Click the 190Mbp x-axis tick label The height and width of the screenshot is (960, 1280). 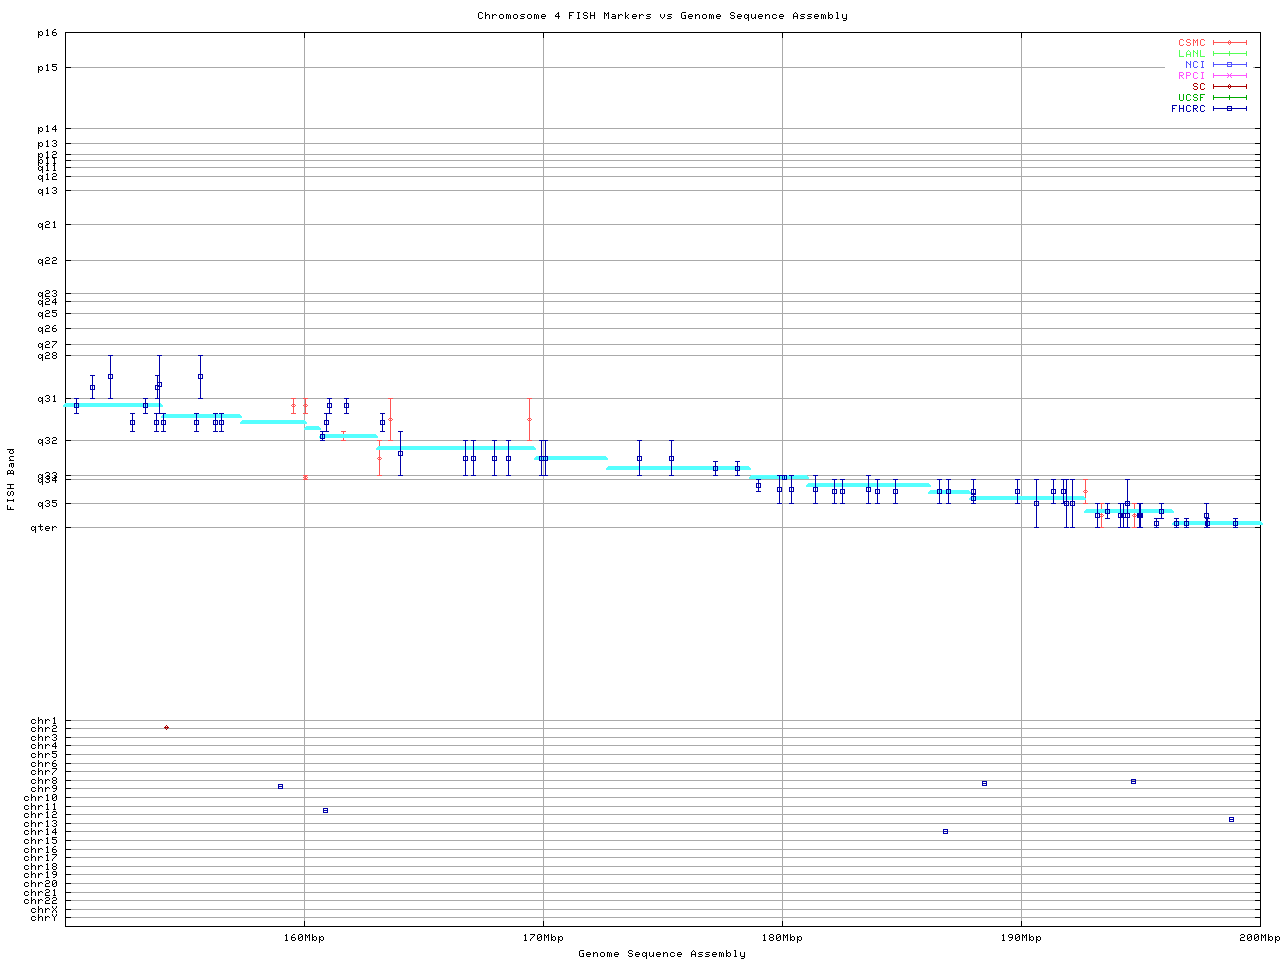(1021, 938)
